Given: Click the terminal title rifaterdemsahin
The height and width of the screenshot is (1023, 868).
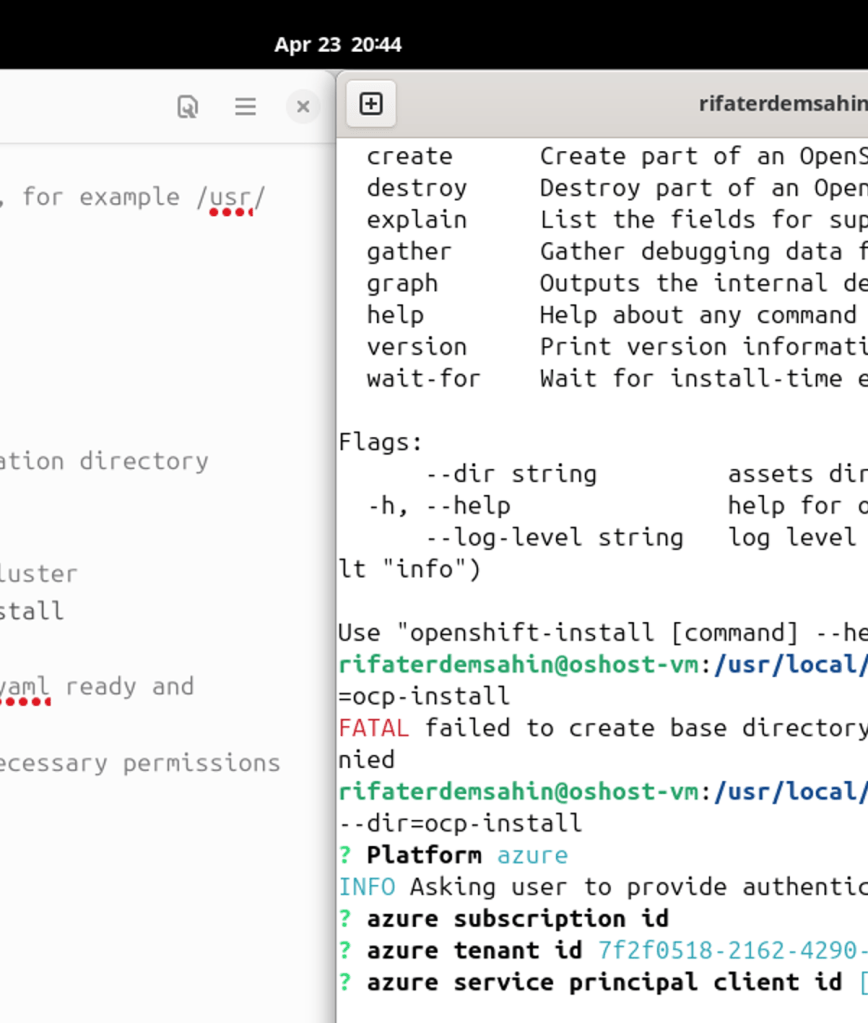Looking at the screenshot, I should pos(783,104).
